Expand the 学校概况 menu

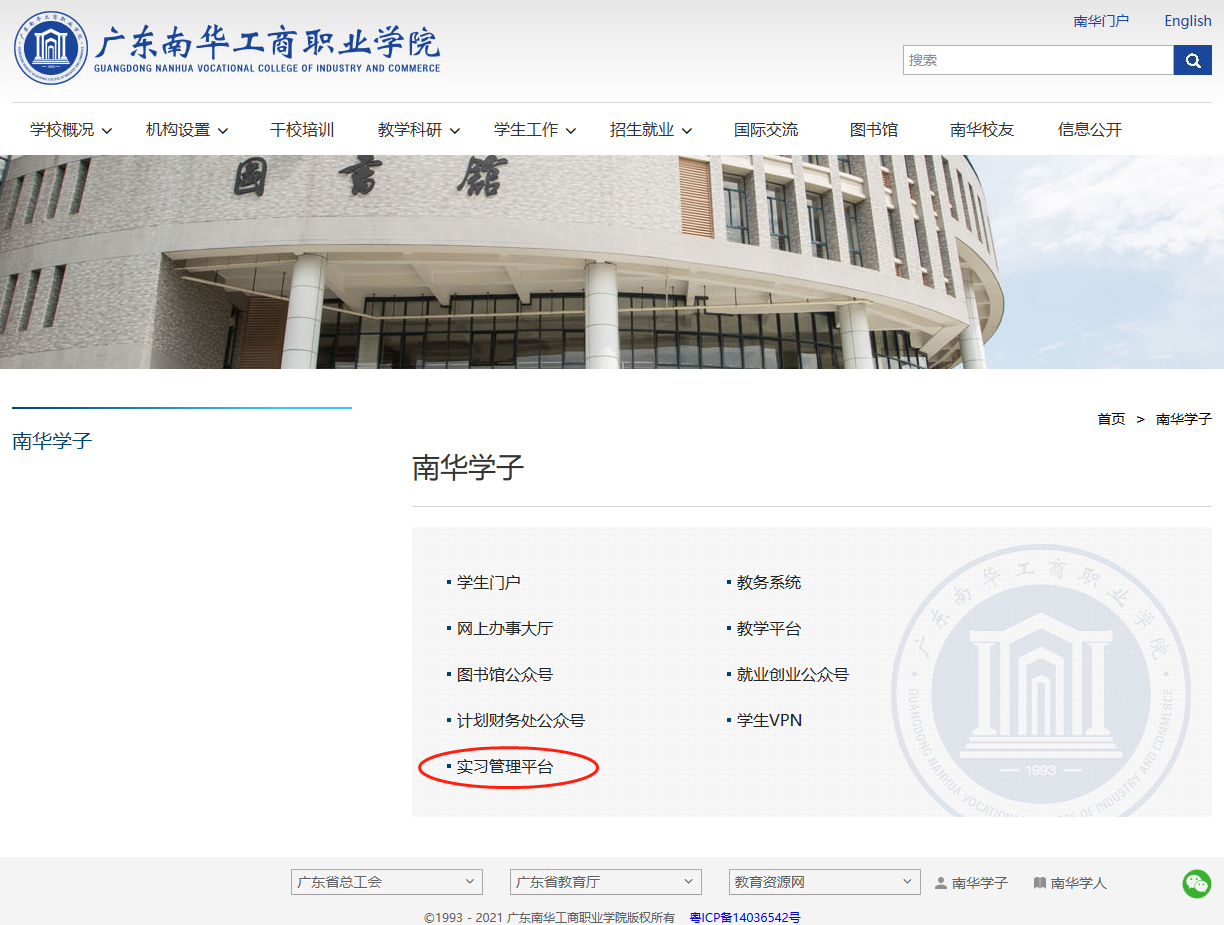point(71,130)
